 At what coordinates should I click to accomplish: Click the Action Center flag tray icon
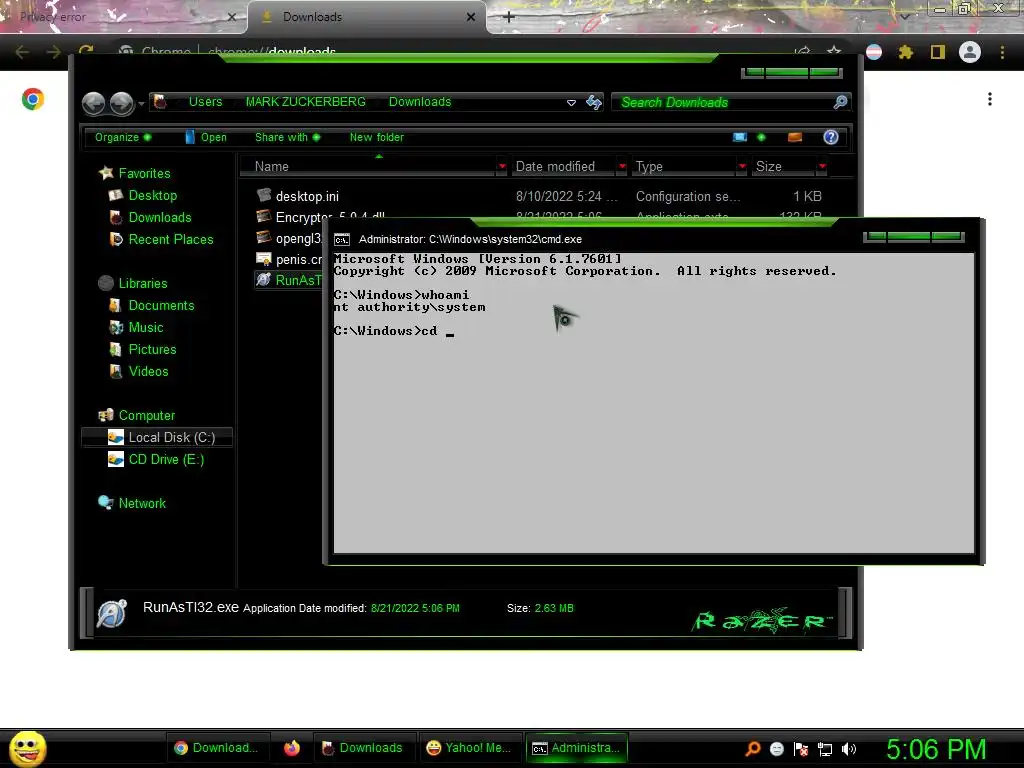801,749
